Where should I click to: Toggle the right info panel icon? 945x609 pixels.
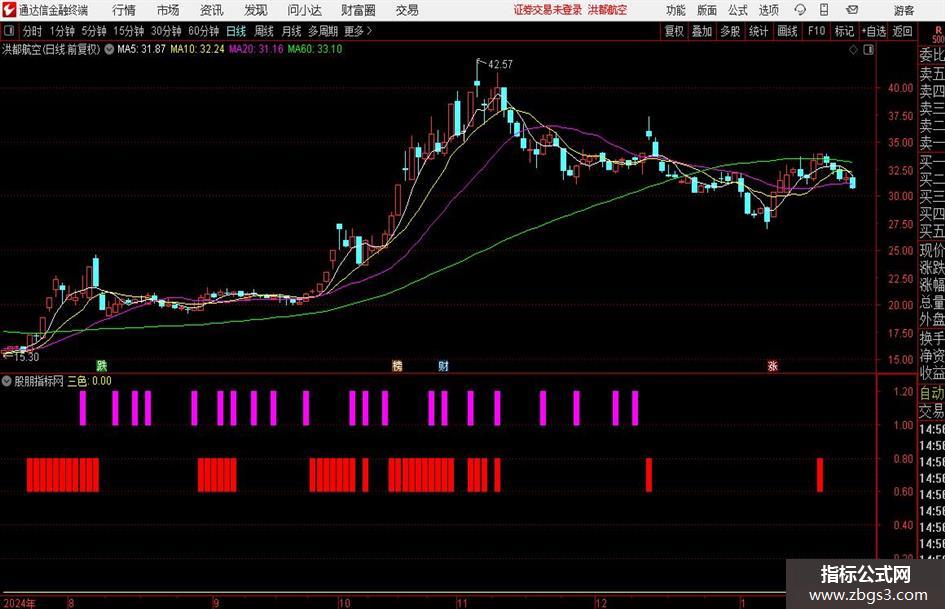868,50
